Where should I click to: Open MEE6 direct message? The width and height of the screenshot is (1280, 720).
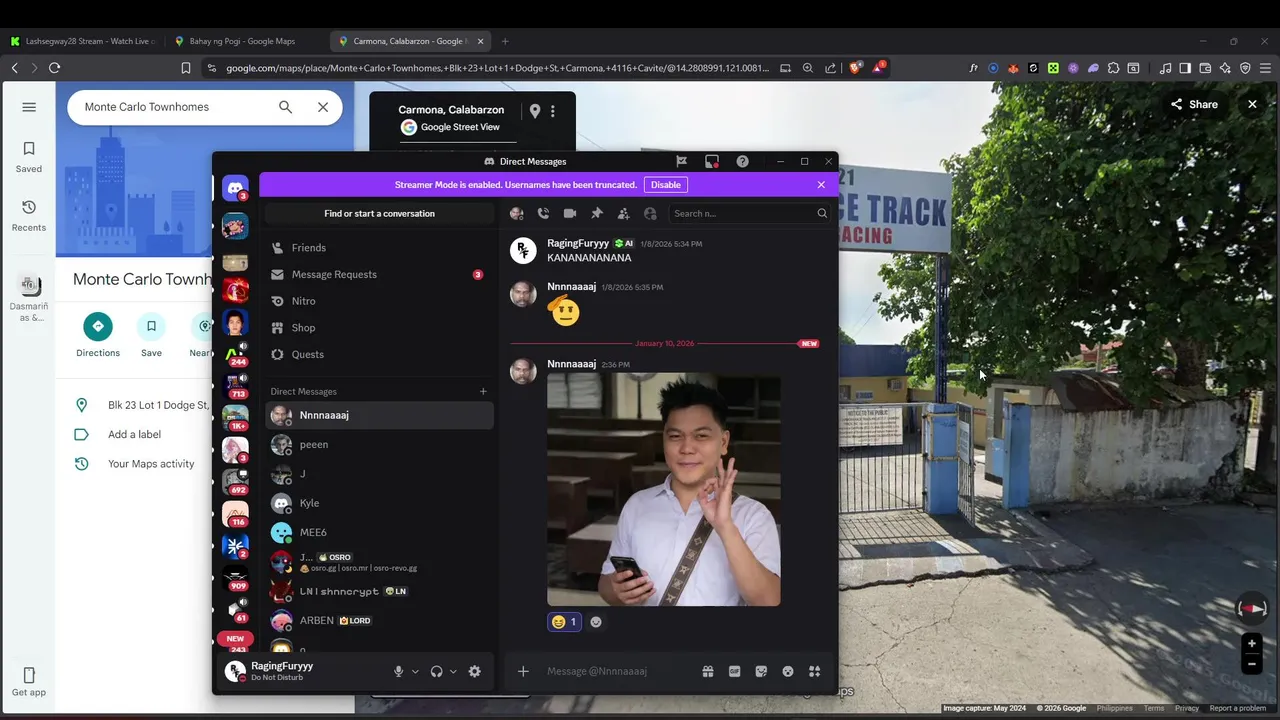click(379, 532)
